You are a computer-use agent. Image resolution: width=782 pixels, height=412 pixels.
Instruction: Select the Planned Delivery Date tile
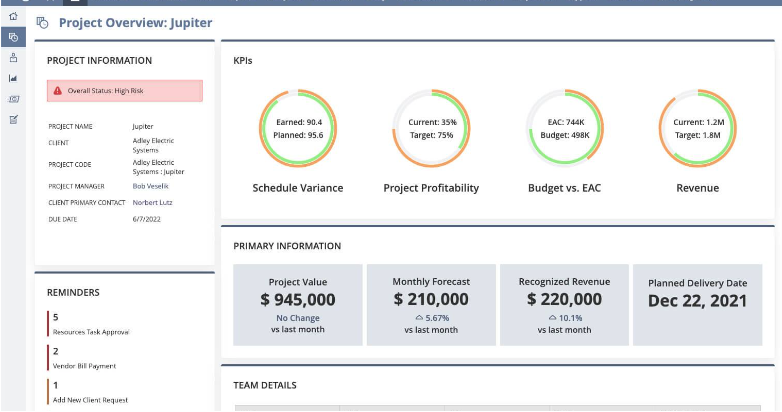[697, 305]
